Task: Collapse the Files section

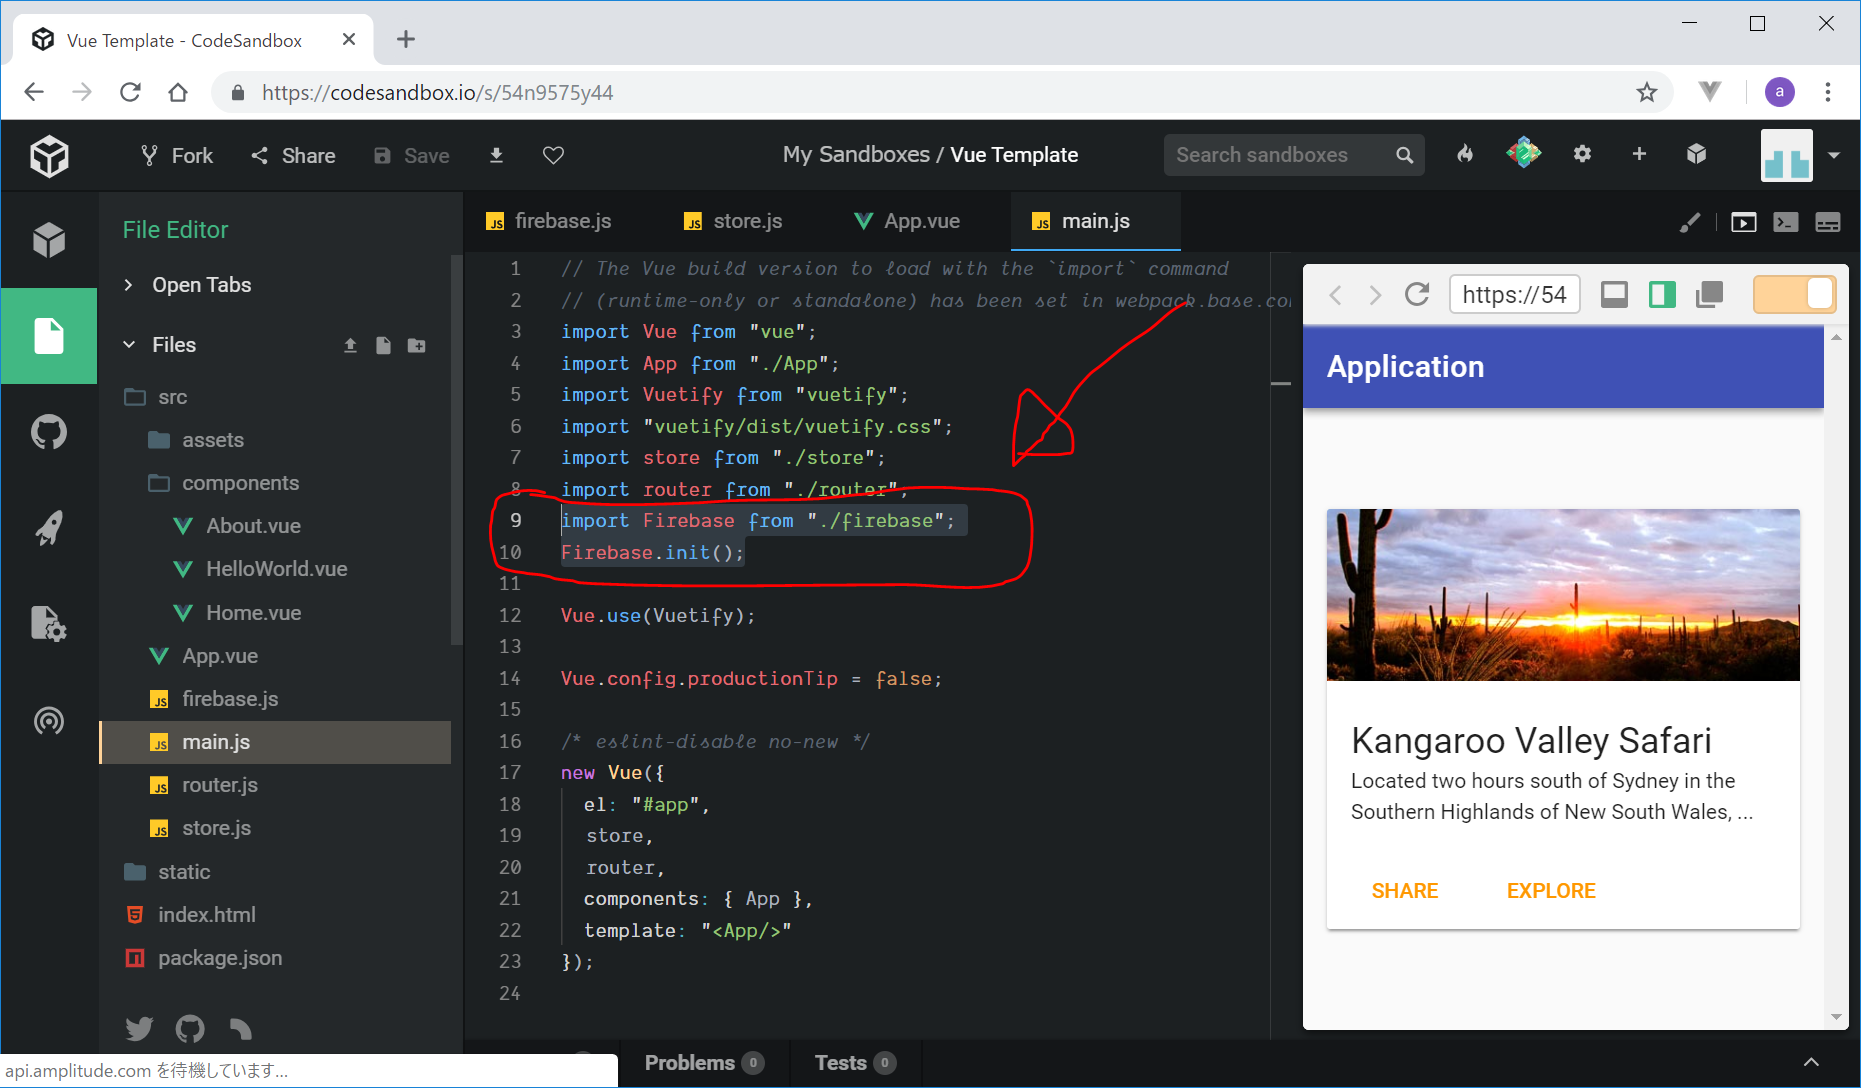Action: (128, 345)
